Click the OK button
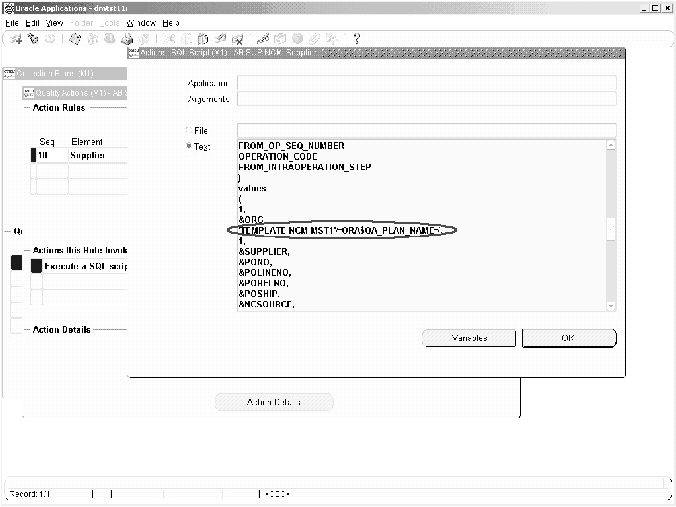The width and height of the screenshot is (676, 507). 569,338
